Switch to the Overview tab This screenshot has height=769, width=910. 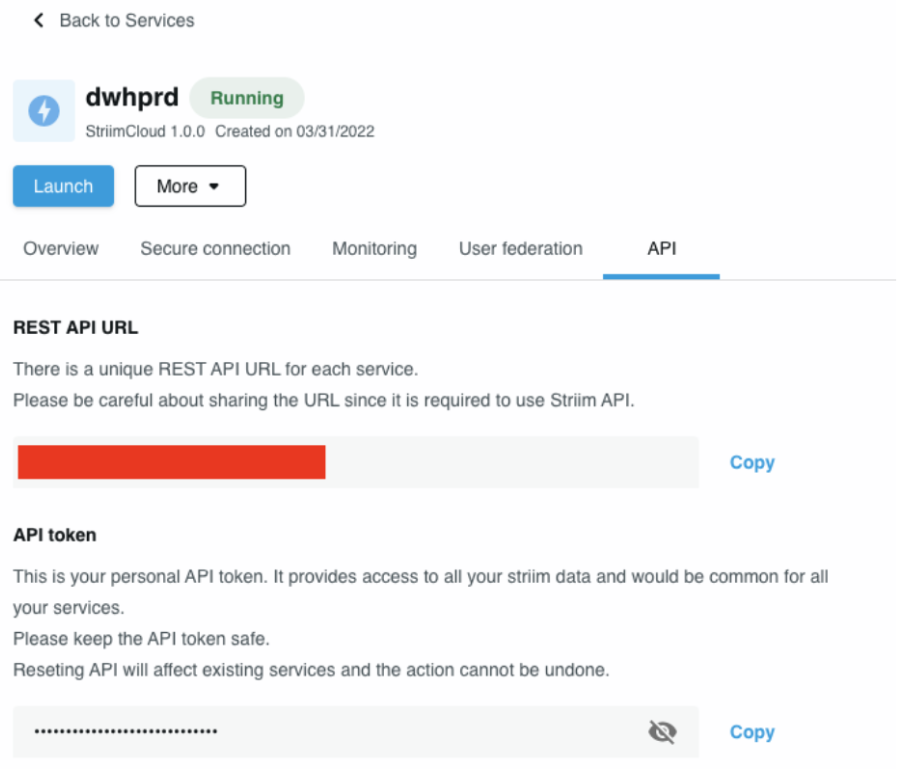tap(61, 248)
